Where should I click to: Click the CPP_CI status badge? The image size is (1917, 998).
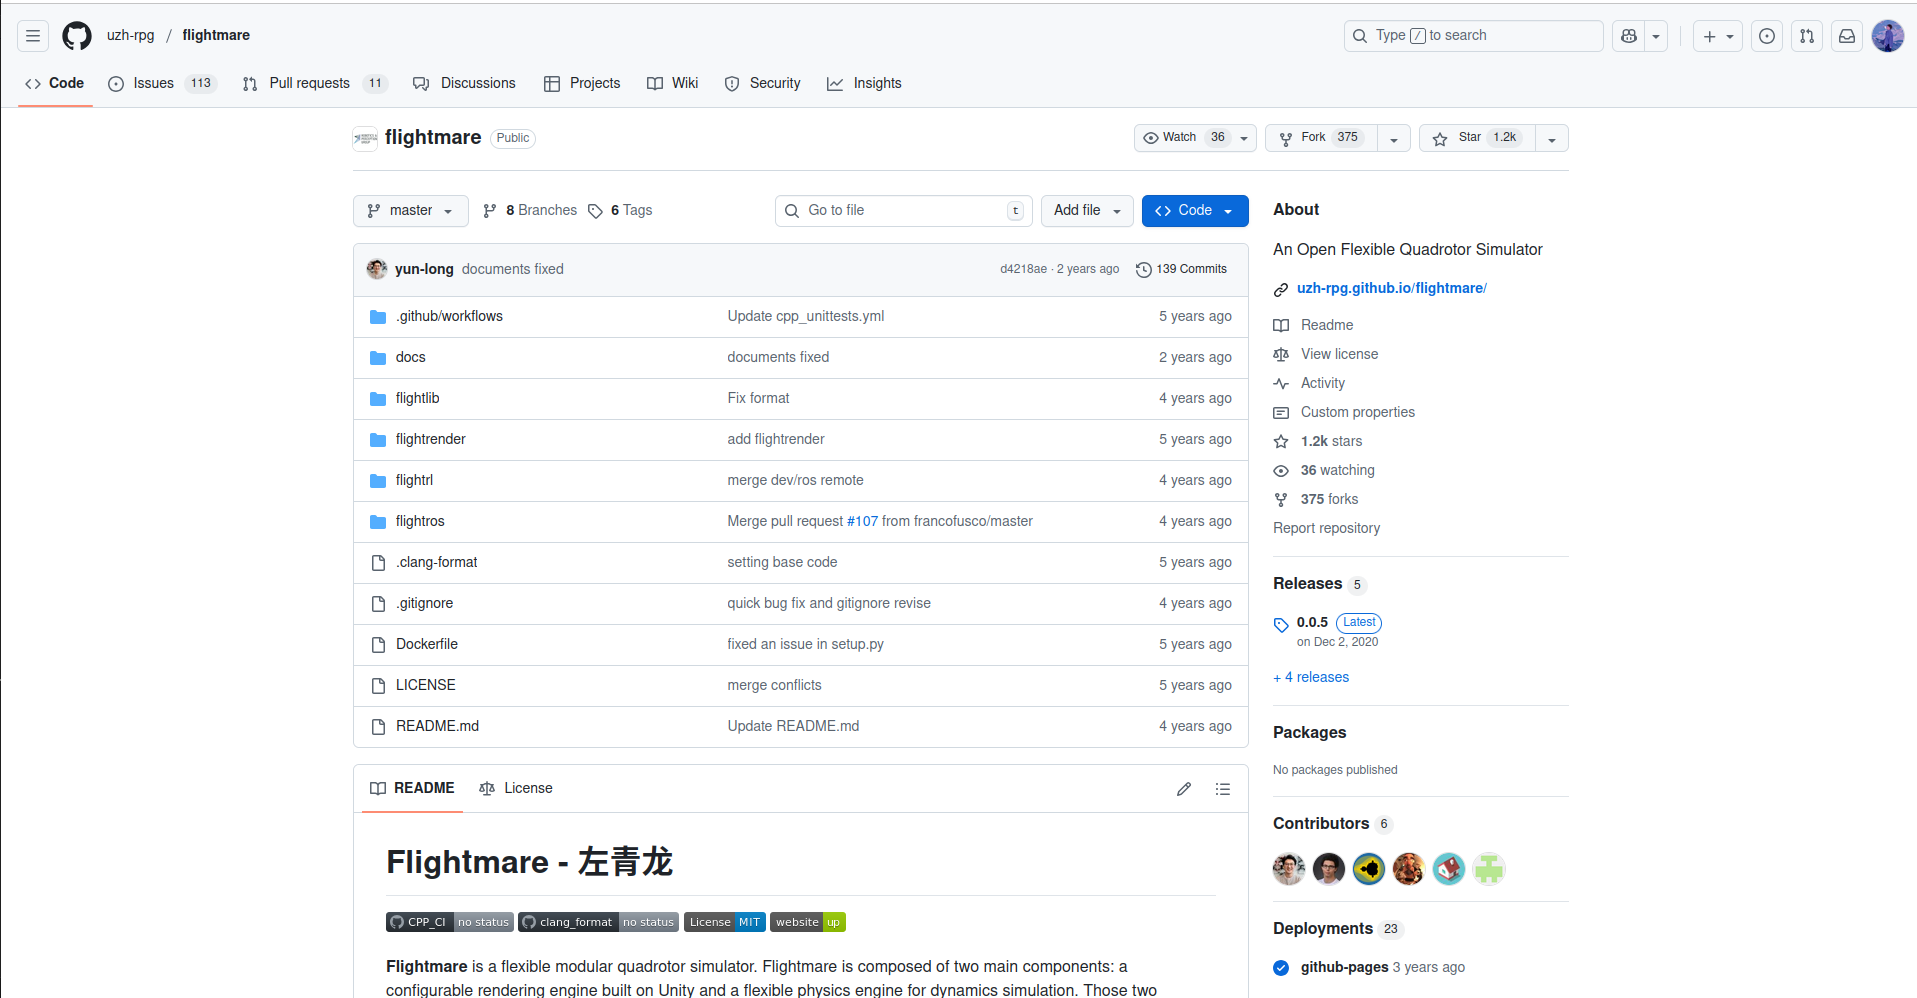[x=450, y=922]
